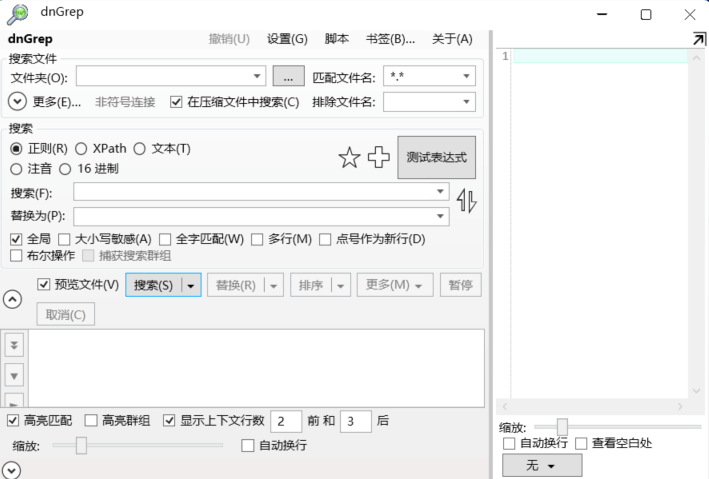Collapse the search options with up chevron
The height and width of the screenshot is (479, 709).
(x=14, y=298)
